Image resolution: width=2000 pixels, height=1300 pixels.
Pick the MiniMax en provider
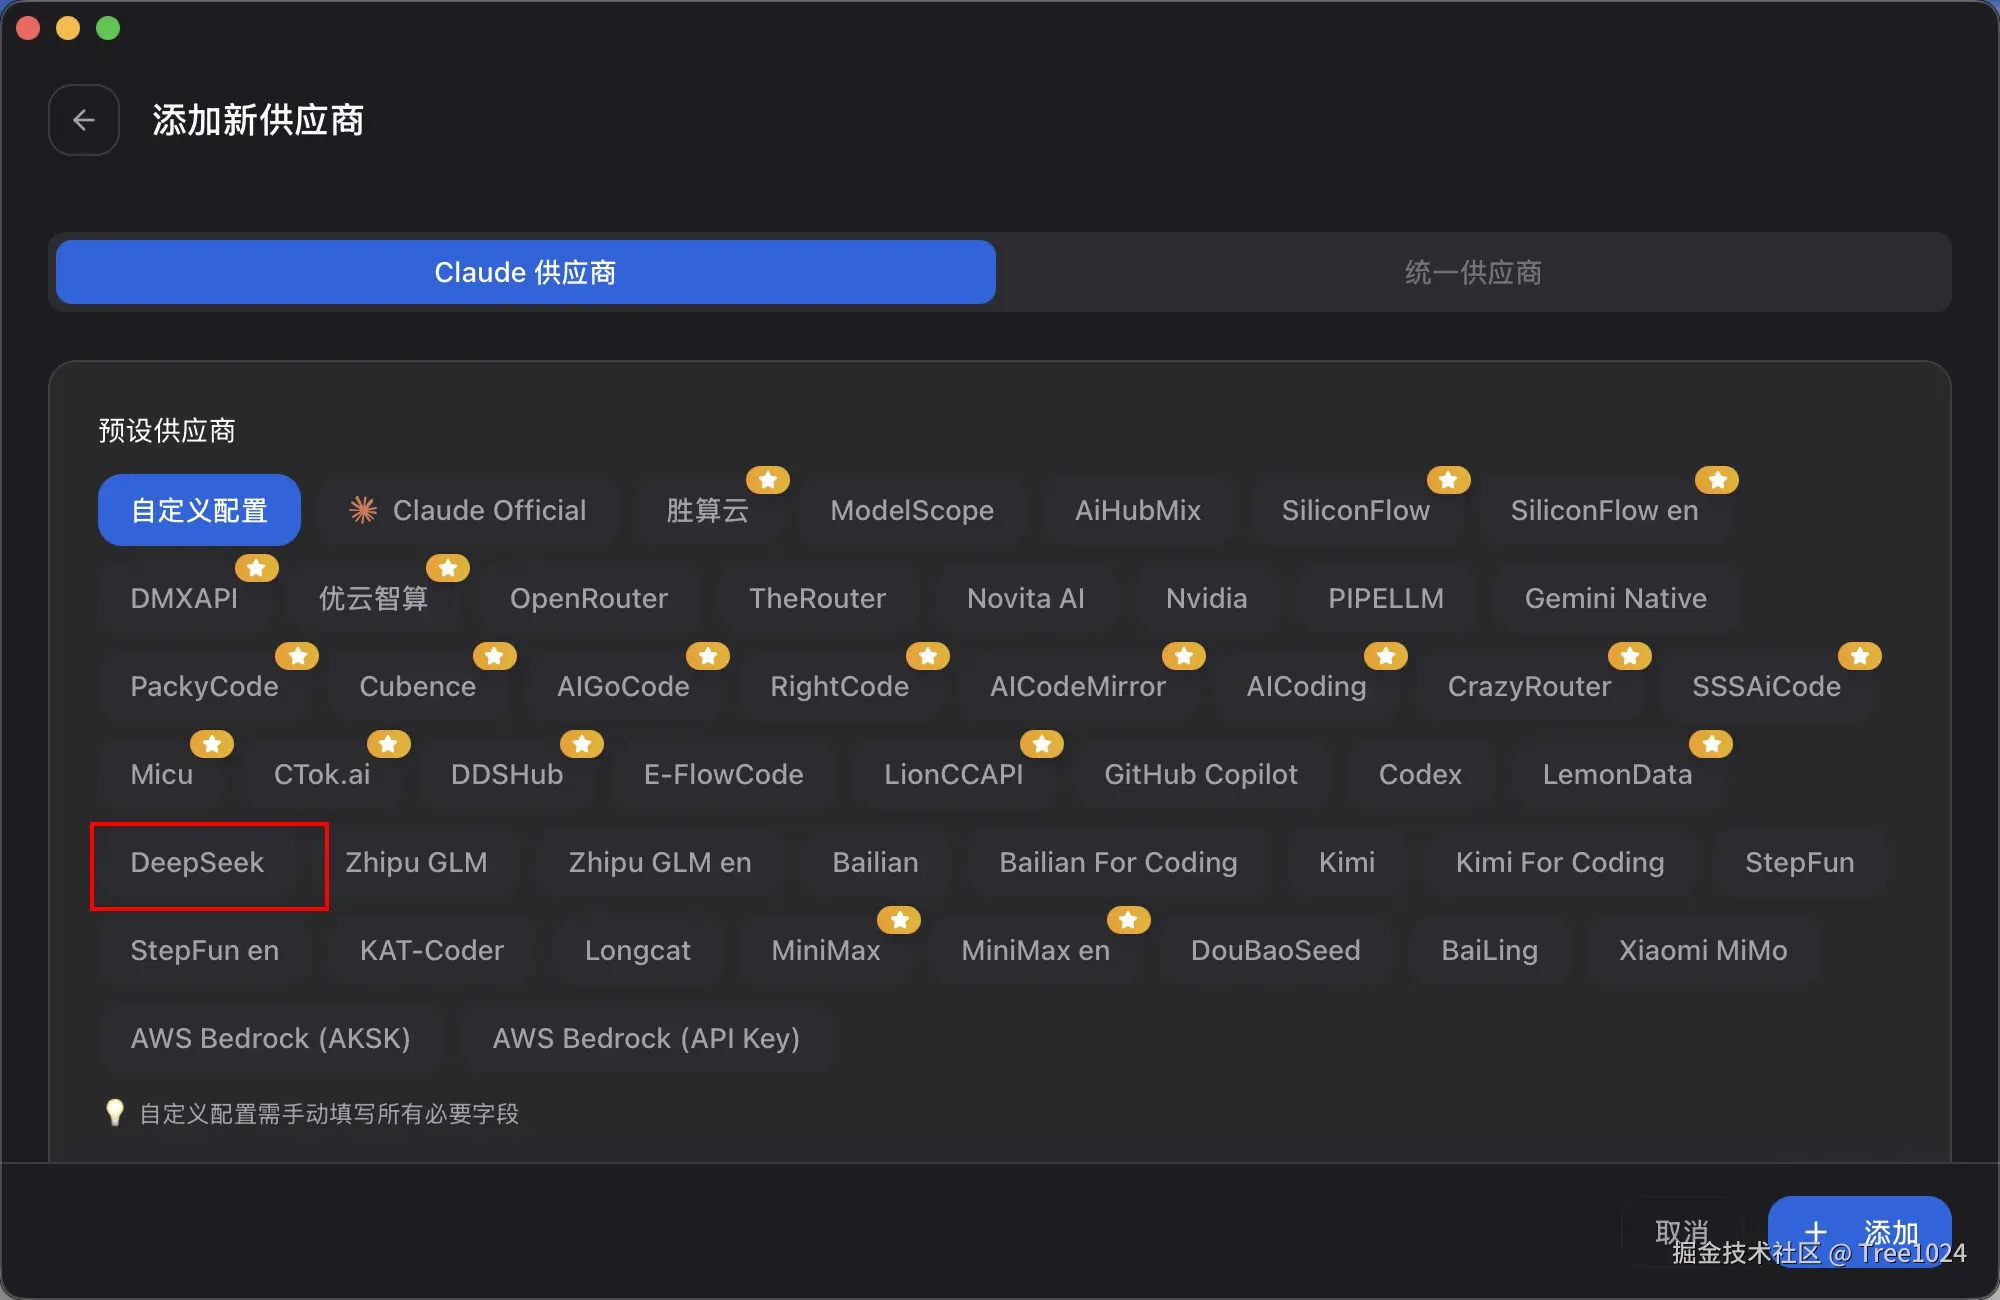coord(1035,950)
